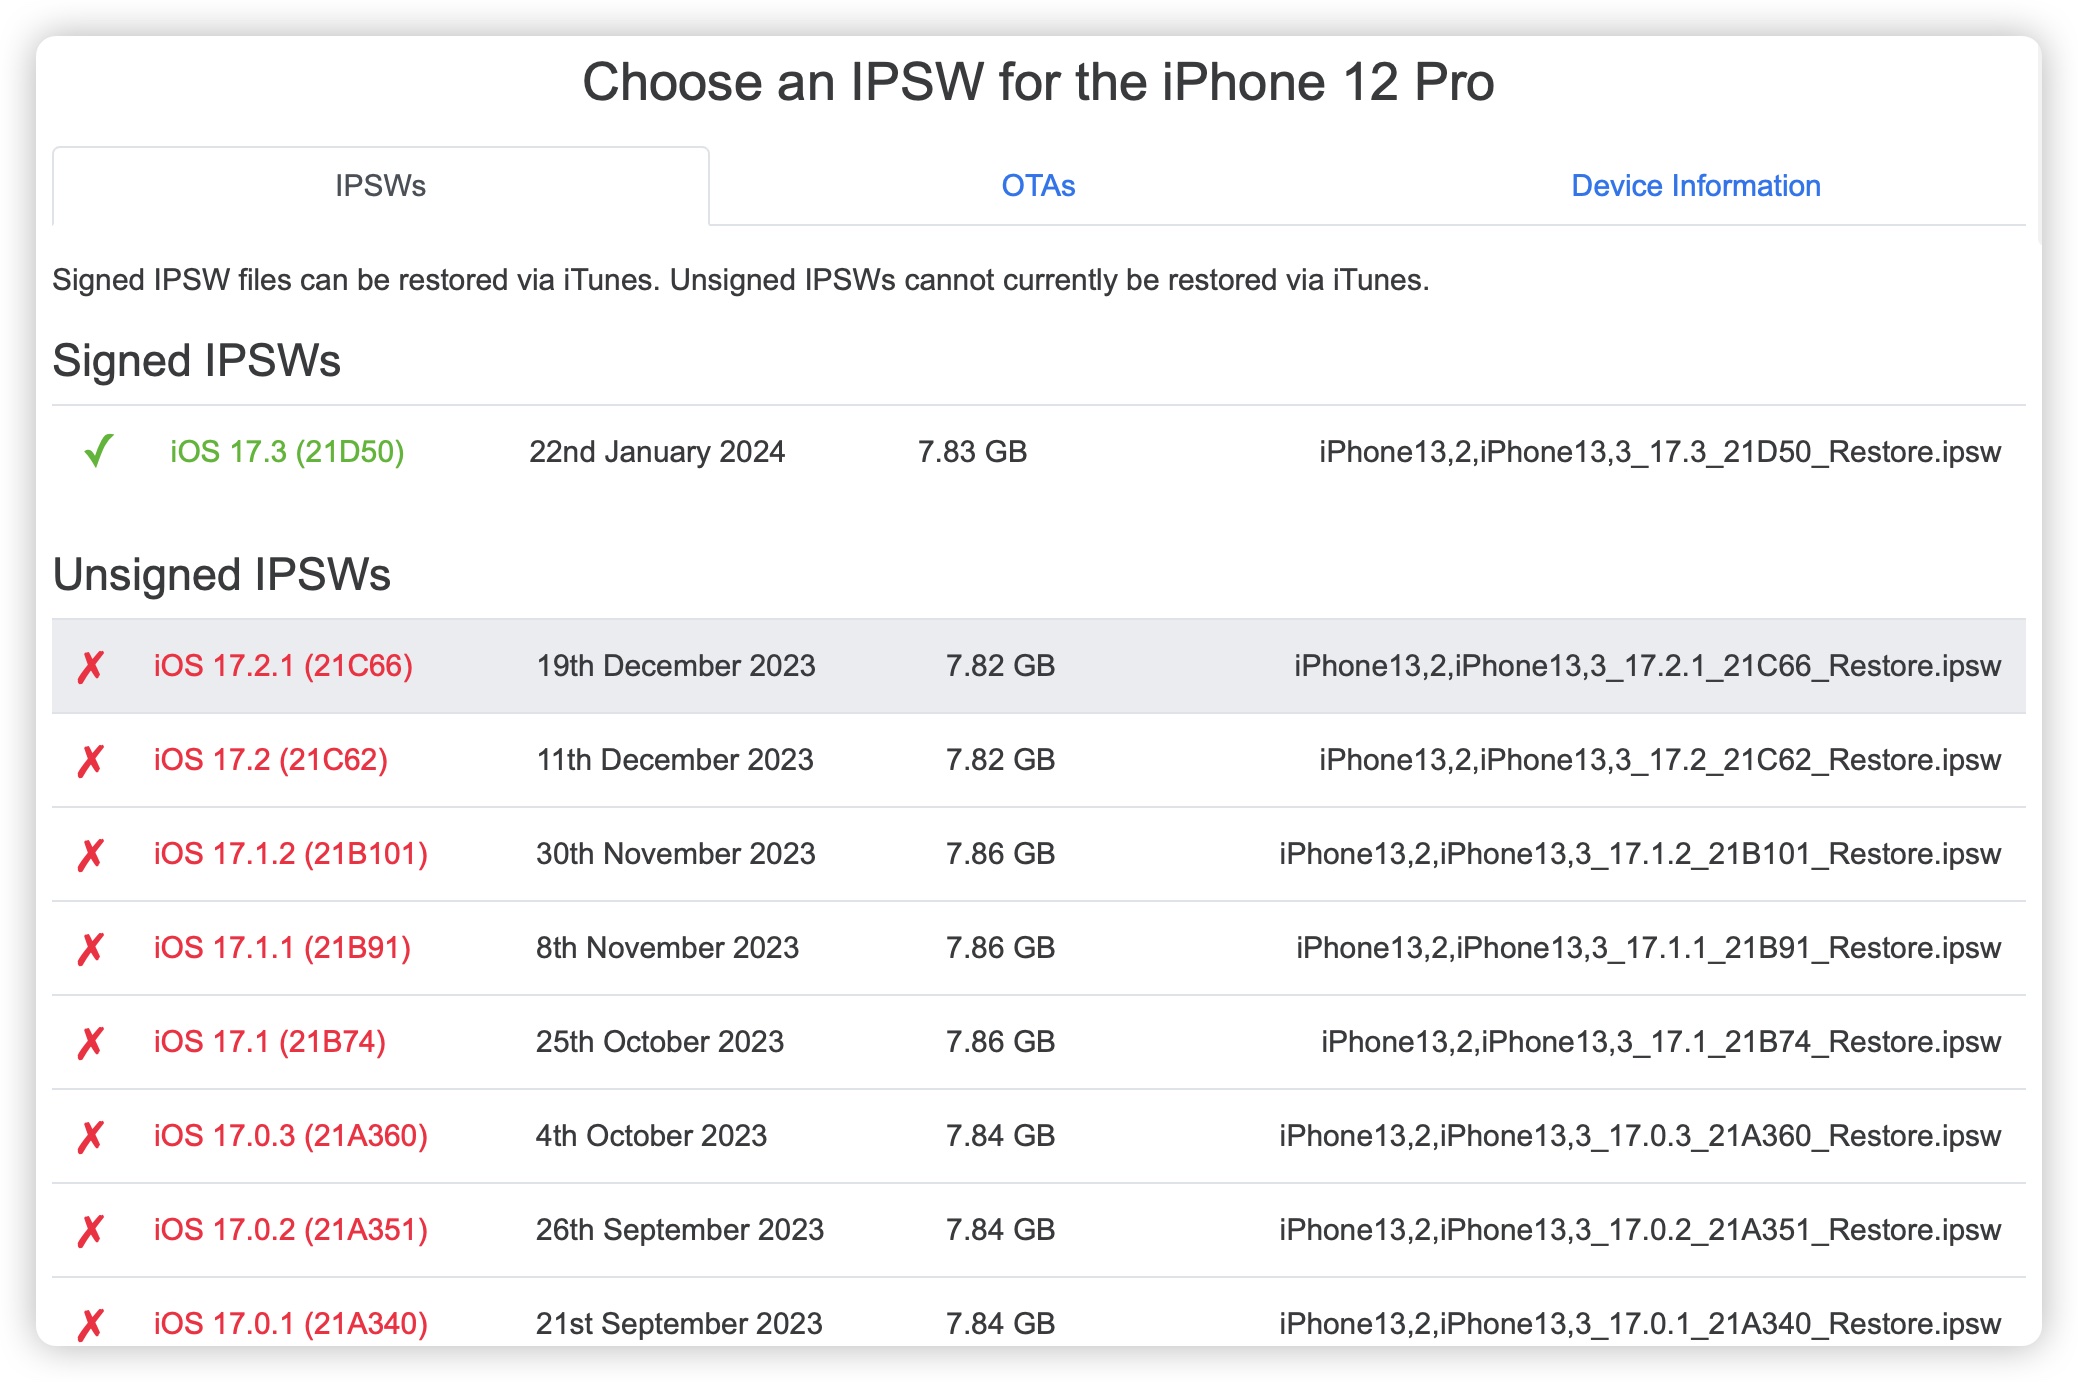Image resolution: width=2078 pixels, height=1382 pixels.
Task: Open the iOS 17.0.3 (21A360) link
Action: (291, 1136)
